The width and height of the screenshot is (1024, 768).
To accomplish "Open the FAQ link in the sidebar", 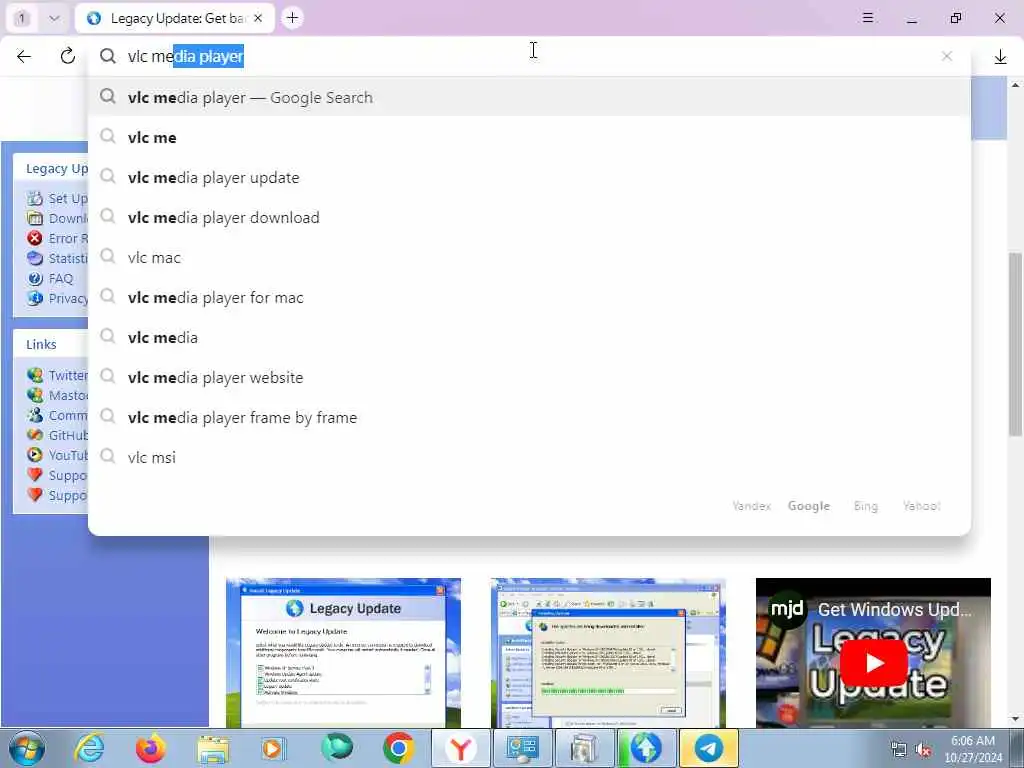I will tap(60, 278).
